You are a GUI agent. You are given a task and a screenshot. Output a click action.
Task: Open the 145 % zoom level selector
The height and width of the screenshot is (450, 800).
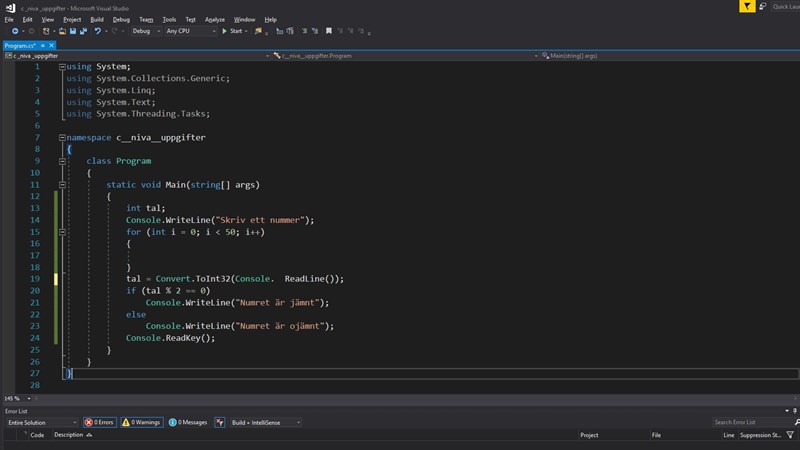16,398
